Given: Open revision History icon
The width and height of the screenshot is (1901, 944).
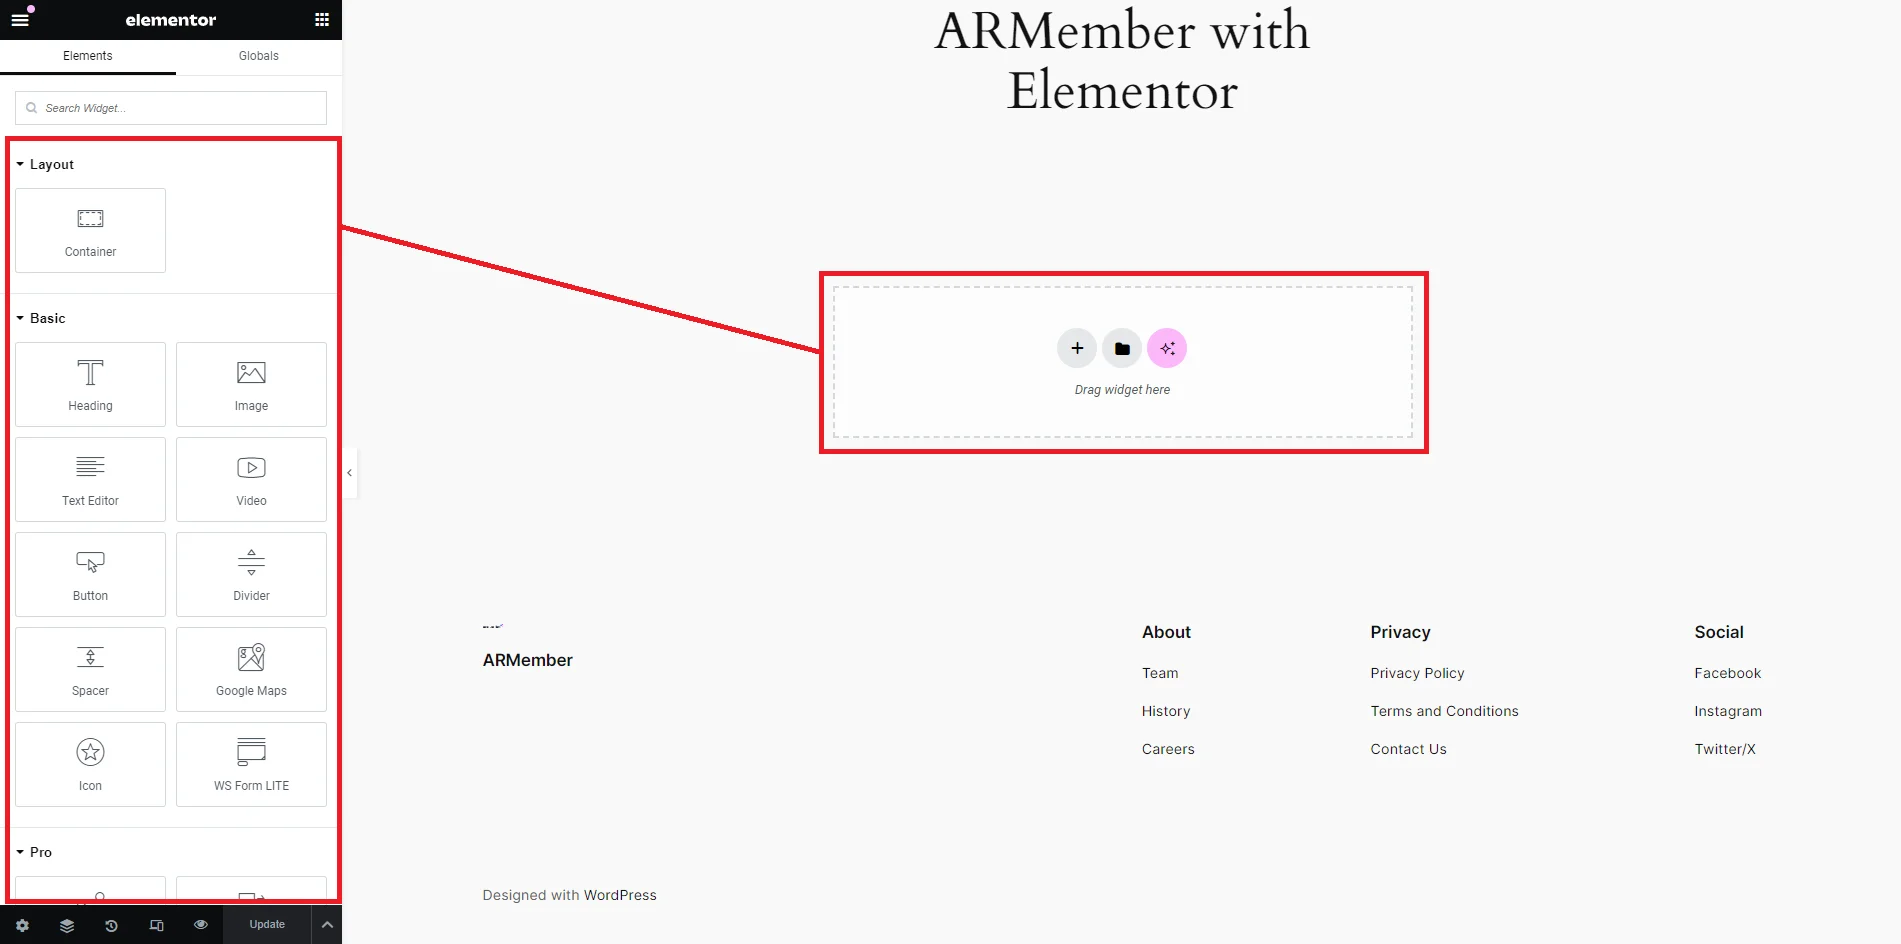Looking at the screenshot, I should tap(111, 925).
